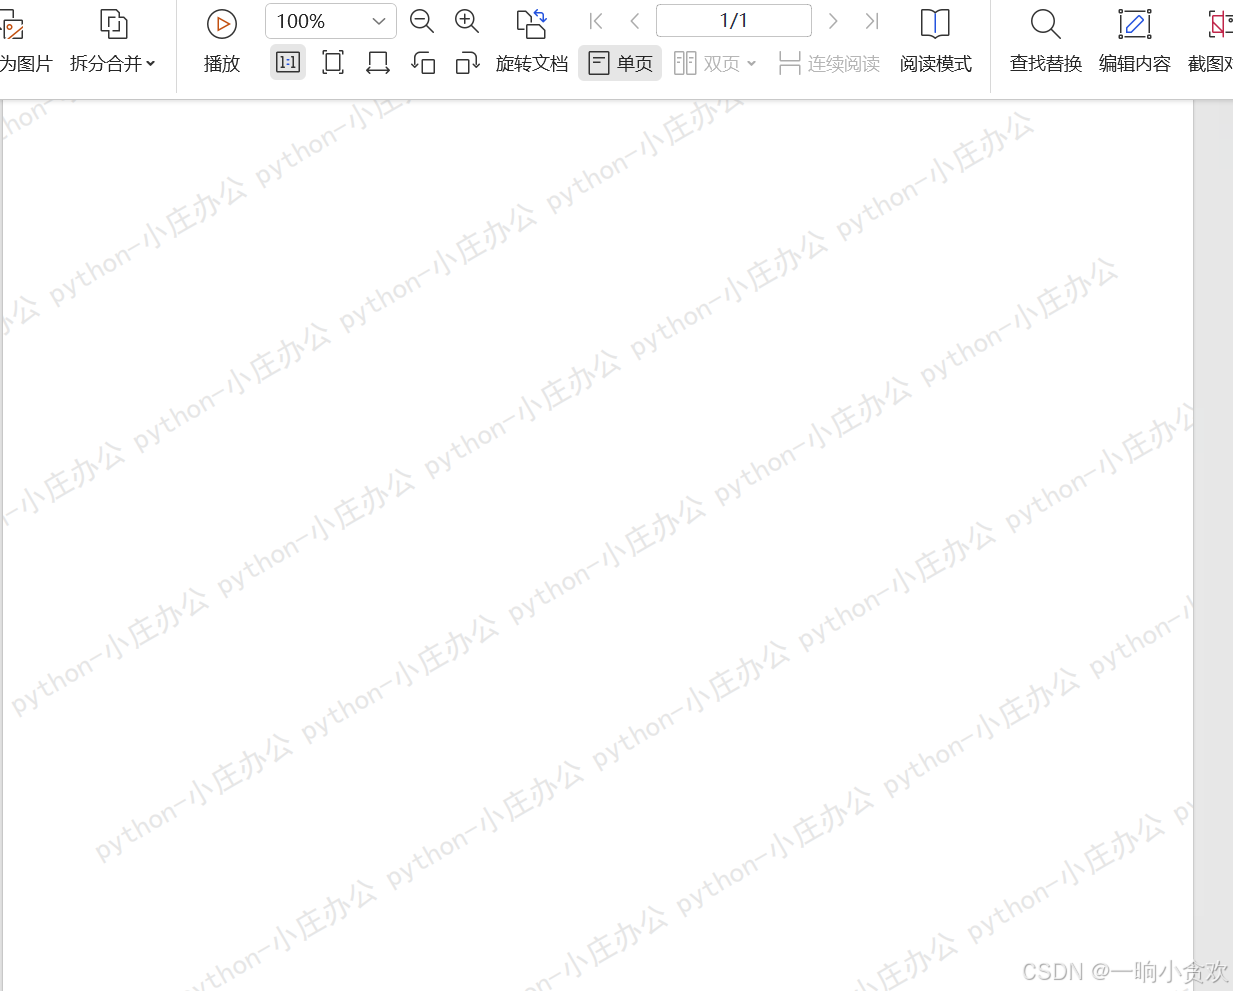Screen dimensions: 1233x991
Task: Click the Play (播放) slideshow button
Action: click(x=221, y=42)
